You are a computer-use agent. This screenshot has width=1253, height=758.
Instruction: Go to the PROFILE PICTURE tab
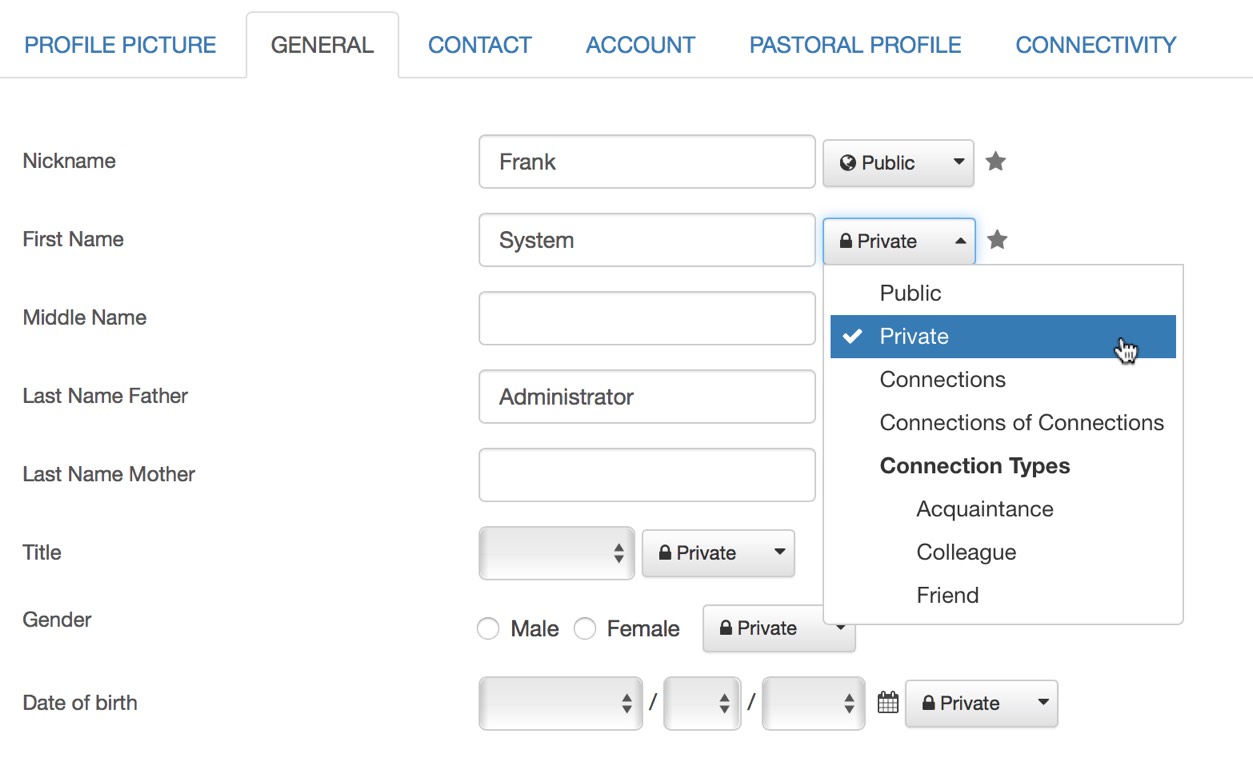[120, 45]
